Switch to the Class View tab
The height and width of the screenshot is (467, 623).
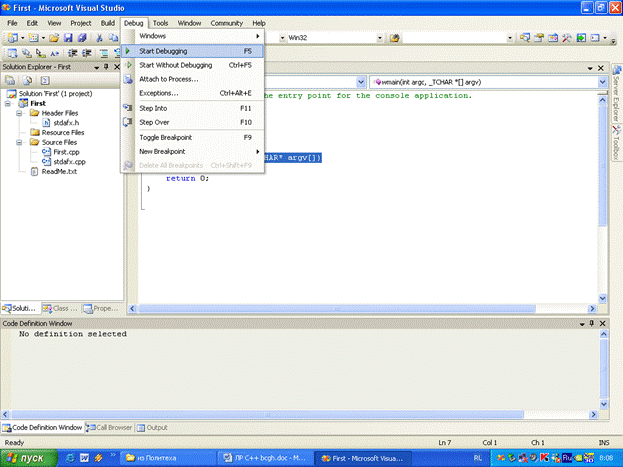point(60,308)
